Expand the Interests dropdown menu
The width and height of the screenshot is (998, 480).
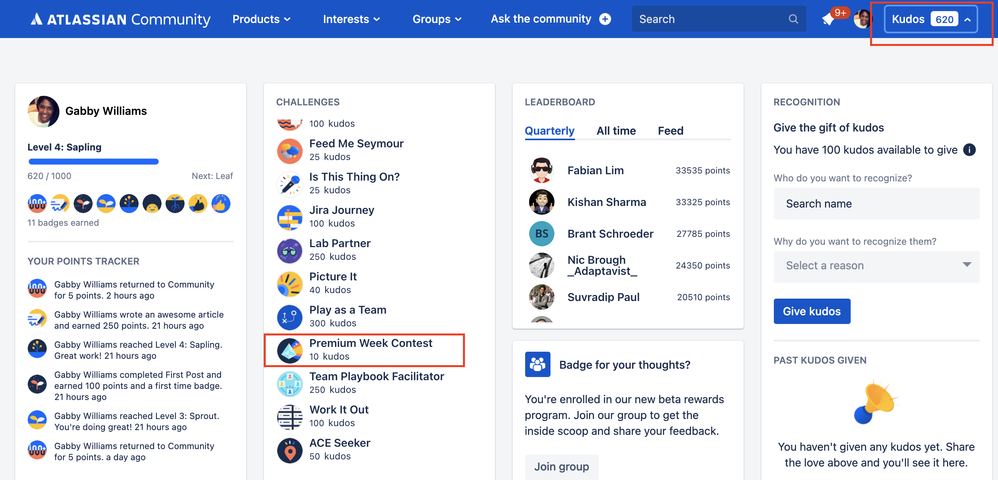(351, 19)
